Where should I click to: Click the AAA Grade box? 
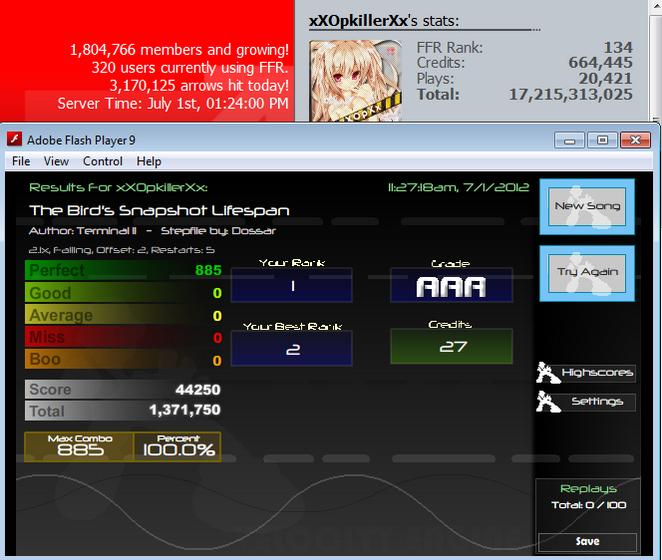[x=451, y=285]
